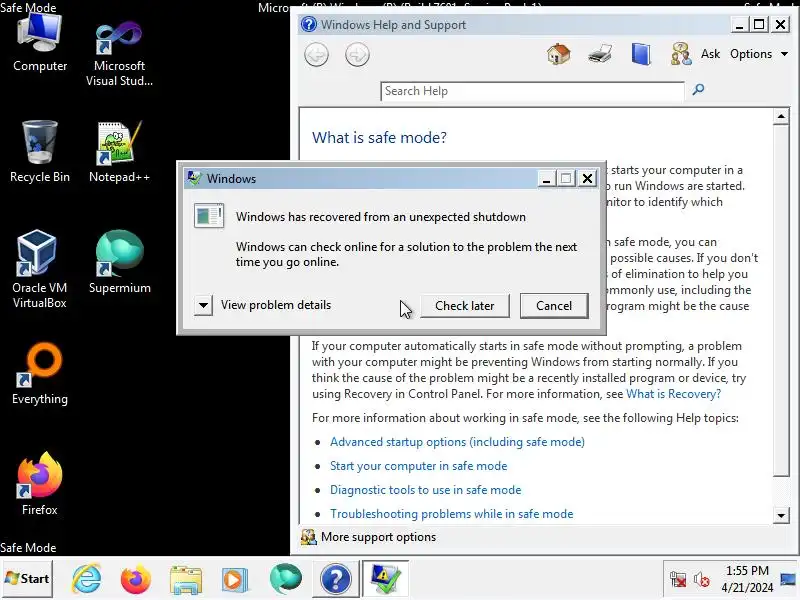The image size is (800, 600).
Task: Click Ask in the Help toolbar
Action: pyautogui.click(x=710, y=54)
